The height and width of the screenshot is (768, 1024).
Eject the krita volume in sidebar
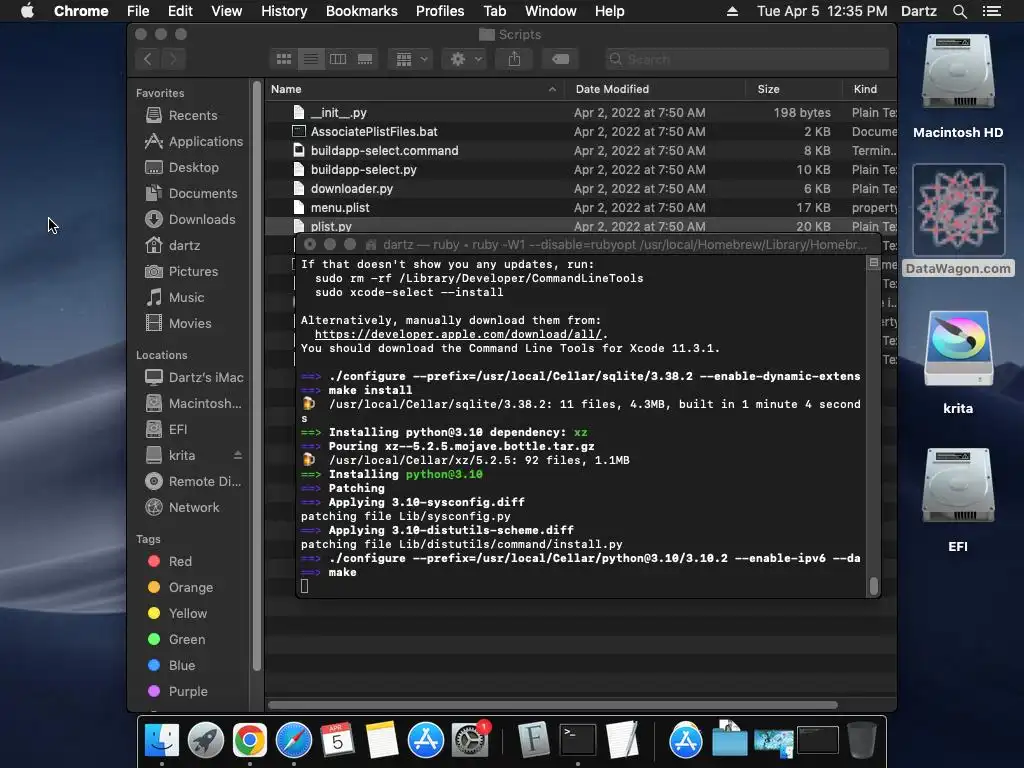[x=238, y=455]
